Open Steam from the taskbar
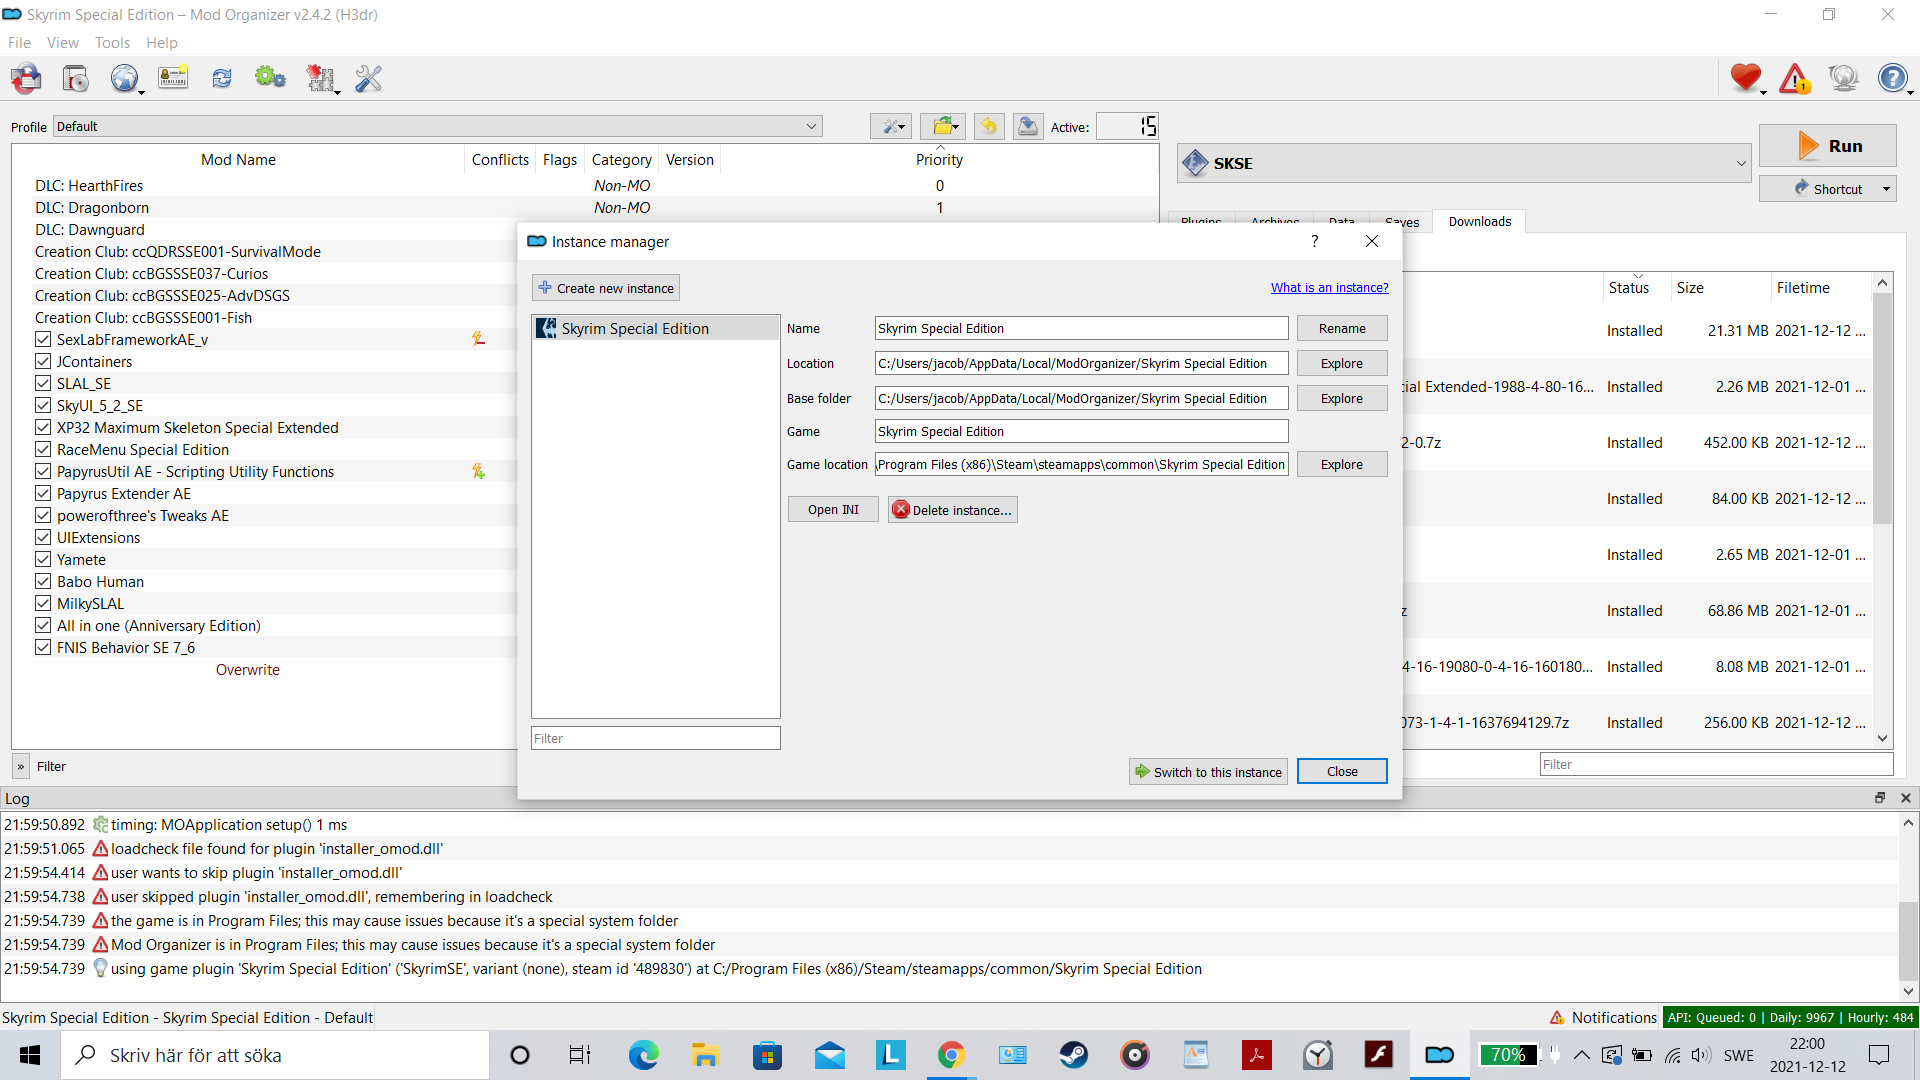This screenshot has width=1920, height=1080. tap(1073, 1055)
